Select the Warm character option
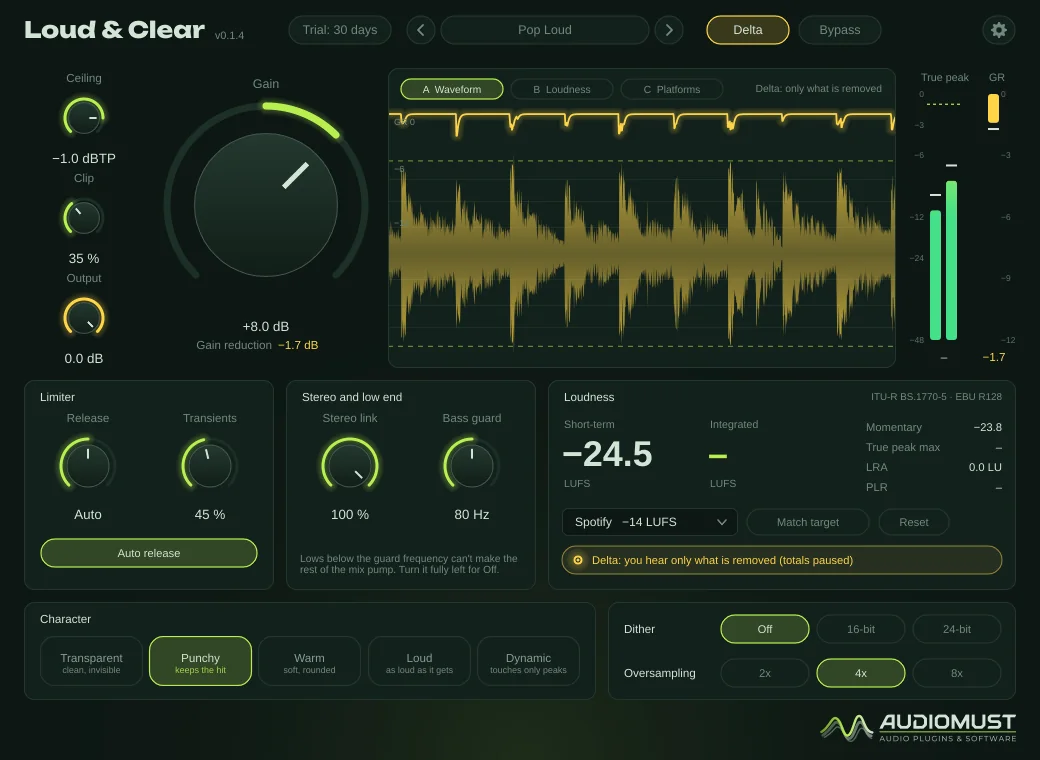The image size is (1040, 760). click(x=309, y=662)
